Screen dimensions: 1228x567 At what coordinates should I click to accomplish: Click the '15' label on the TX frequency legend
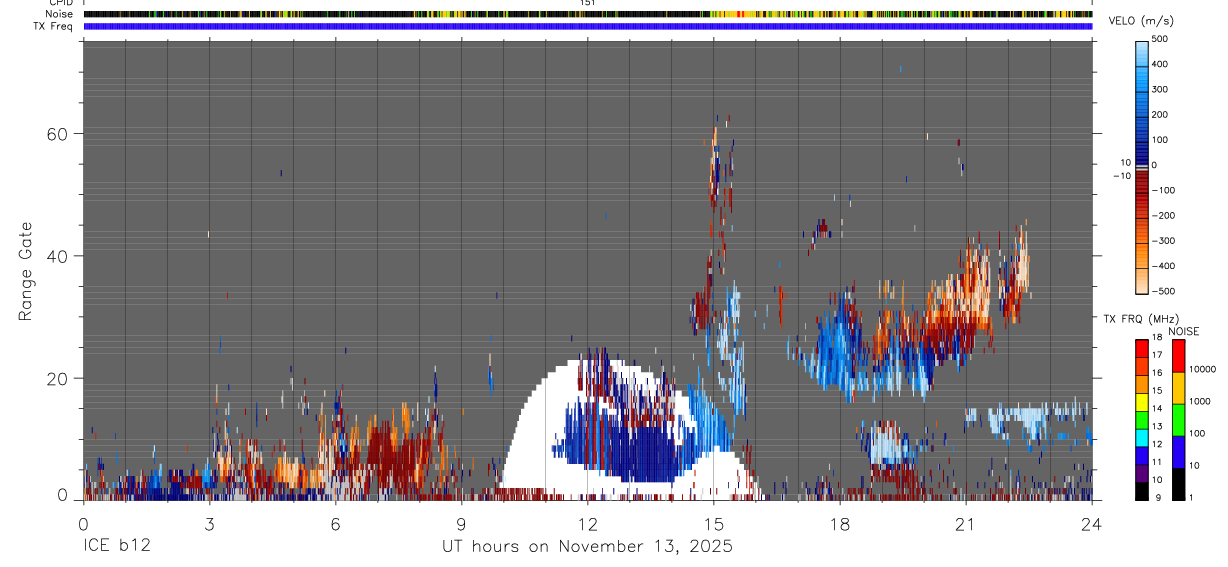click(1157, 391)
